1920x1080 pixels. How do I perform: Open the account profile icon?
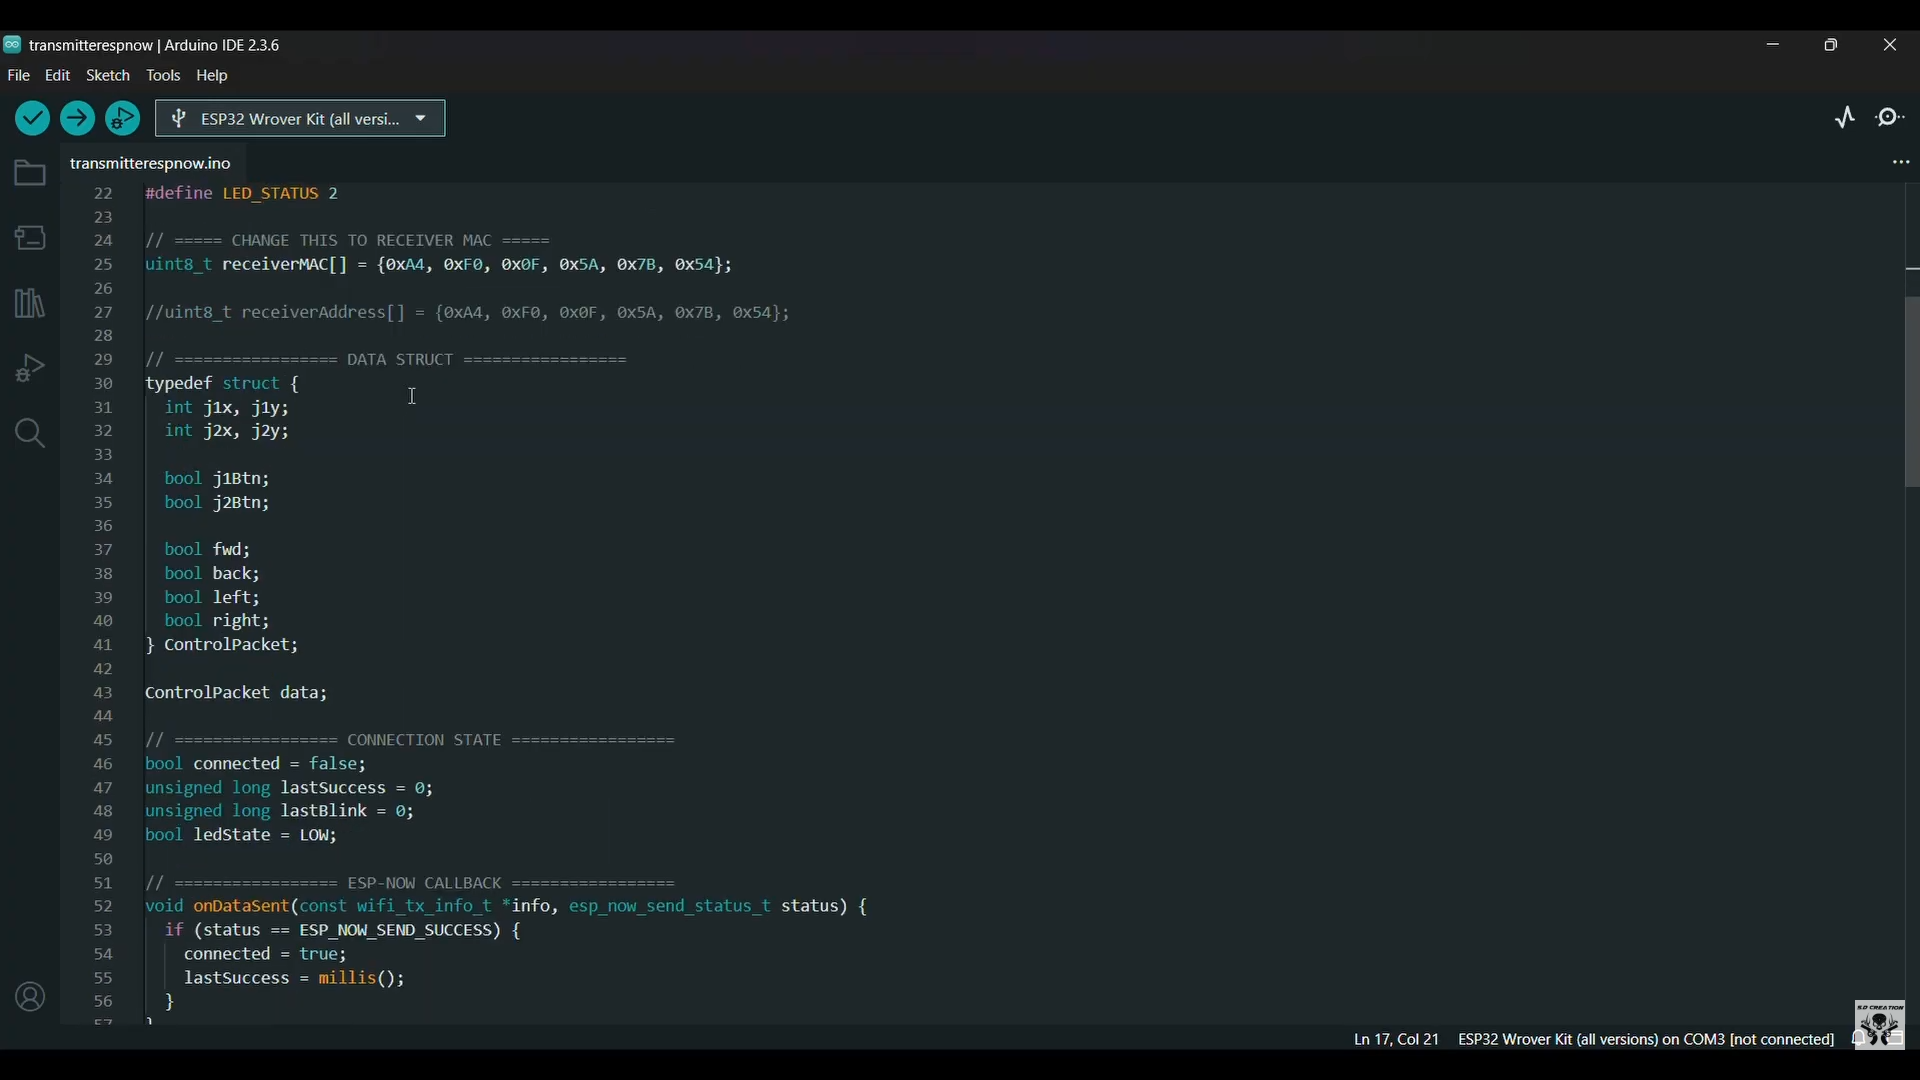[30, 997]
